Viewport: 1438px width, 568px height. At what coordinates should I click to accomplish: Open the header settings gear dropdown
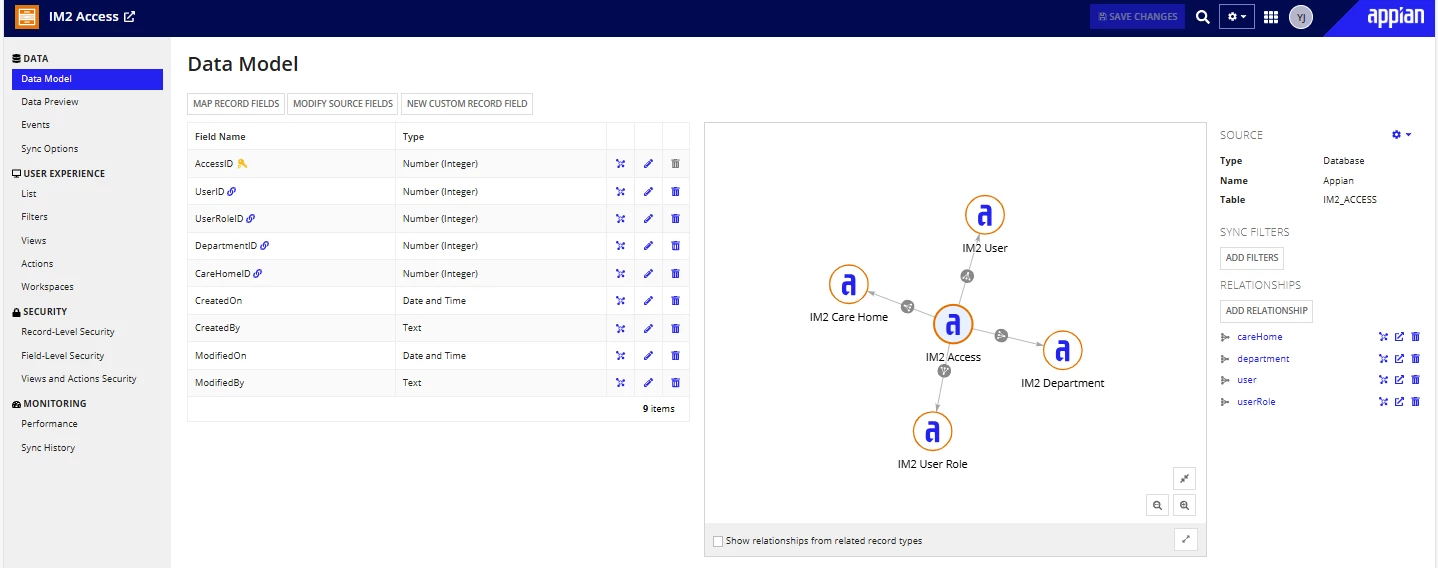[1237, 17]
